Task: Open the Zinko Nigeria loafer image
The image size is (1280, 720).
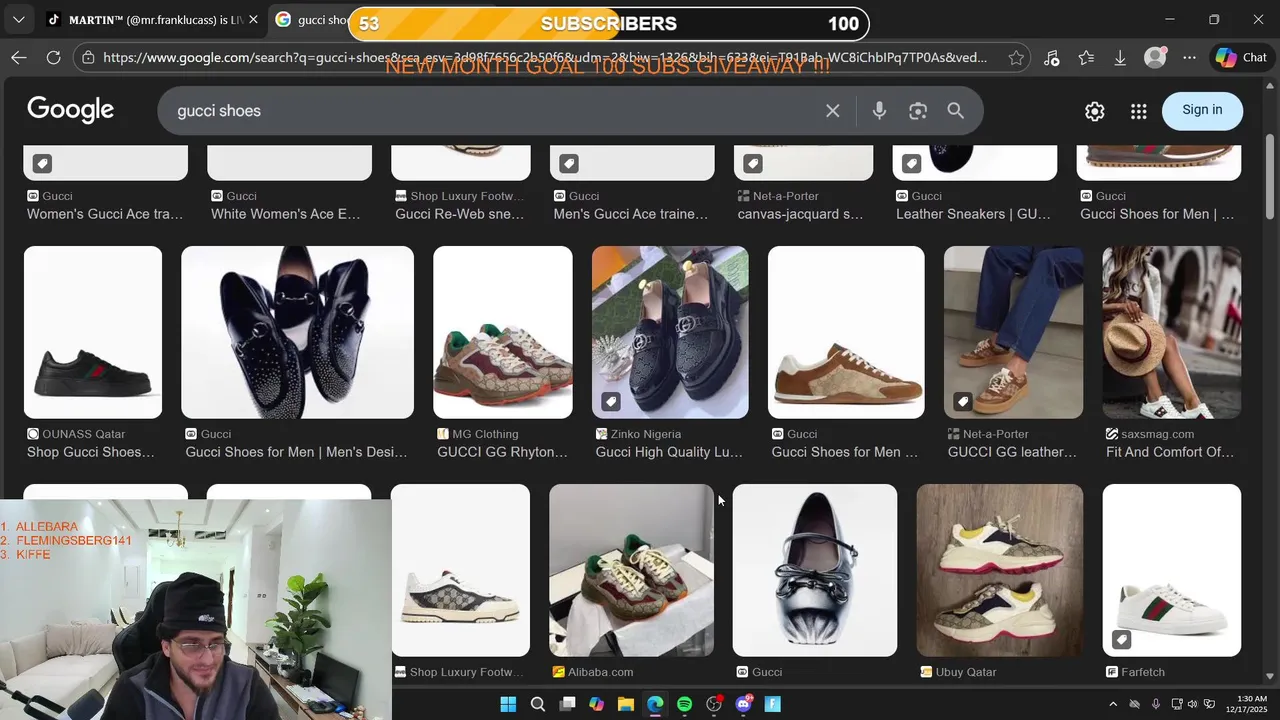Action: tap(670, 332)
